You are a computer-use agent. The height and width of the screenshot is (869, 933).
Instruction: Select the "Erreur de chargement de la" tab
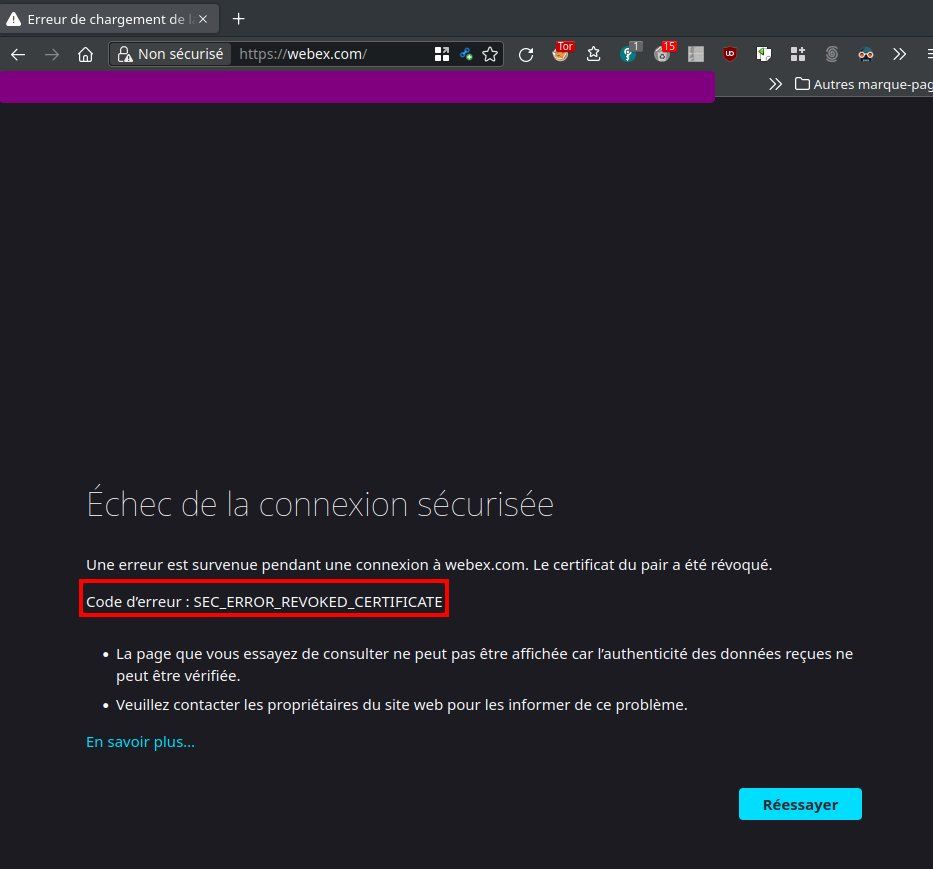pyautogui.click(x=109, y=19)
